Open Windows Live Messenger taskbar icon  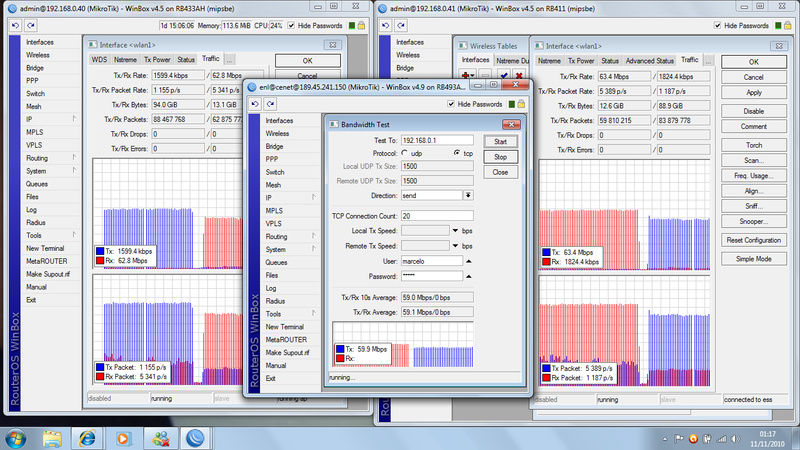pos(160,438)
